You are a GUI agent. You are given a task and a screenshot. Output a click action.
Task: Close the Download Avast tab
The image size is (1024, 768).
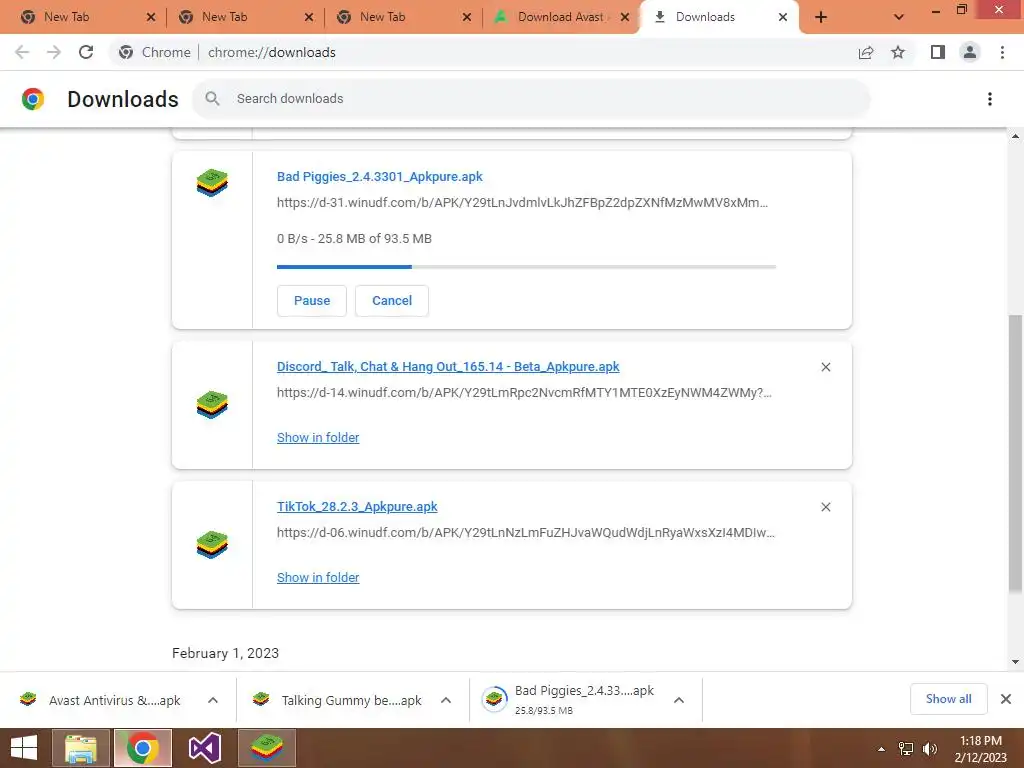(x=625, y=17)
